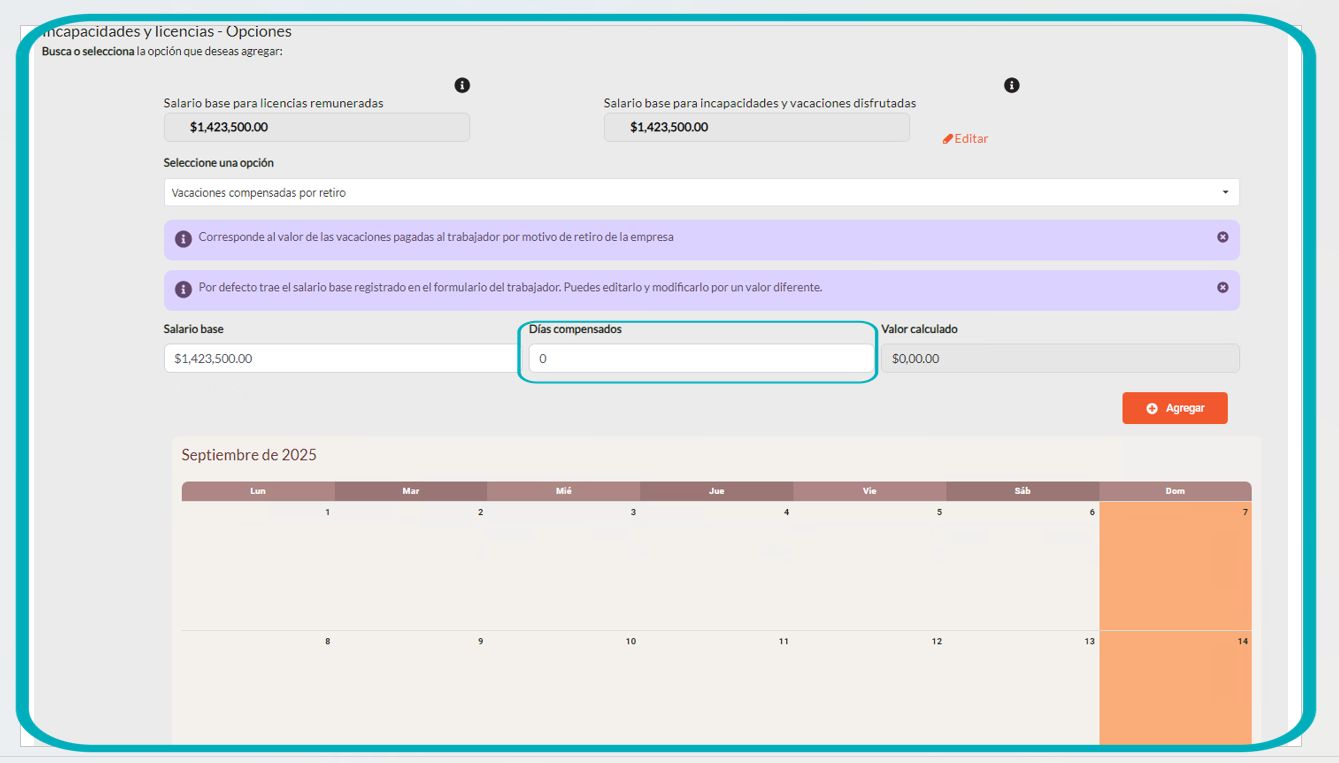The height and width of the screenshot is (763, 1339).
Task: Click calendar day 3 under Mié
Action: (x=563, y=566)
